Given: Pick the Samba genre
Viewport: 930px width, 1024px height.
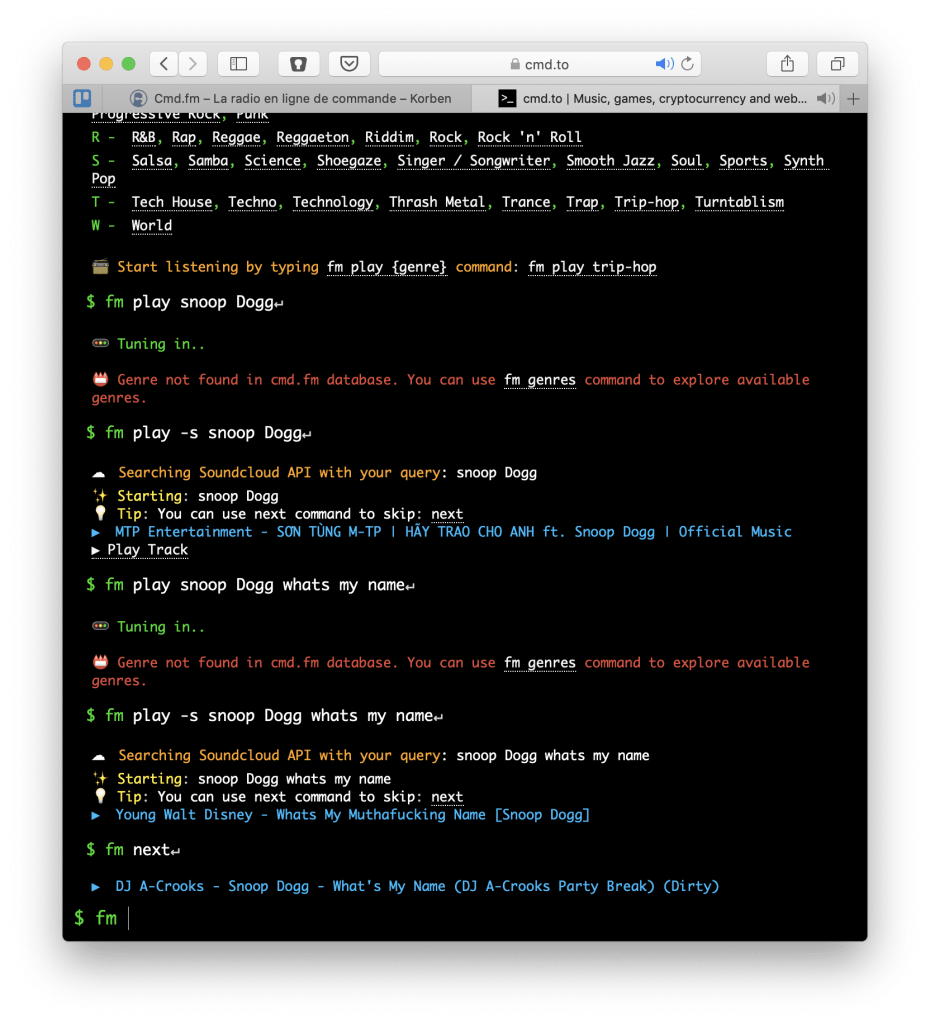Looking at the screenshot, I should [208, 161].
